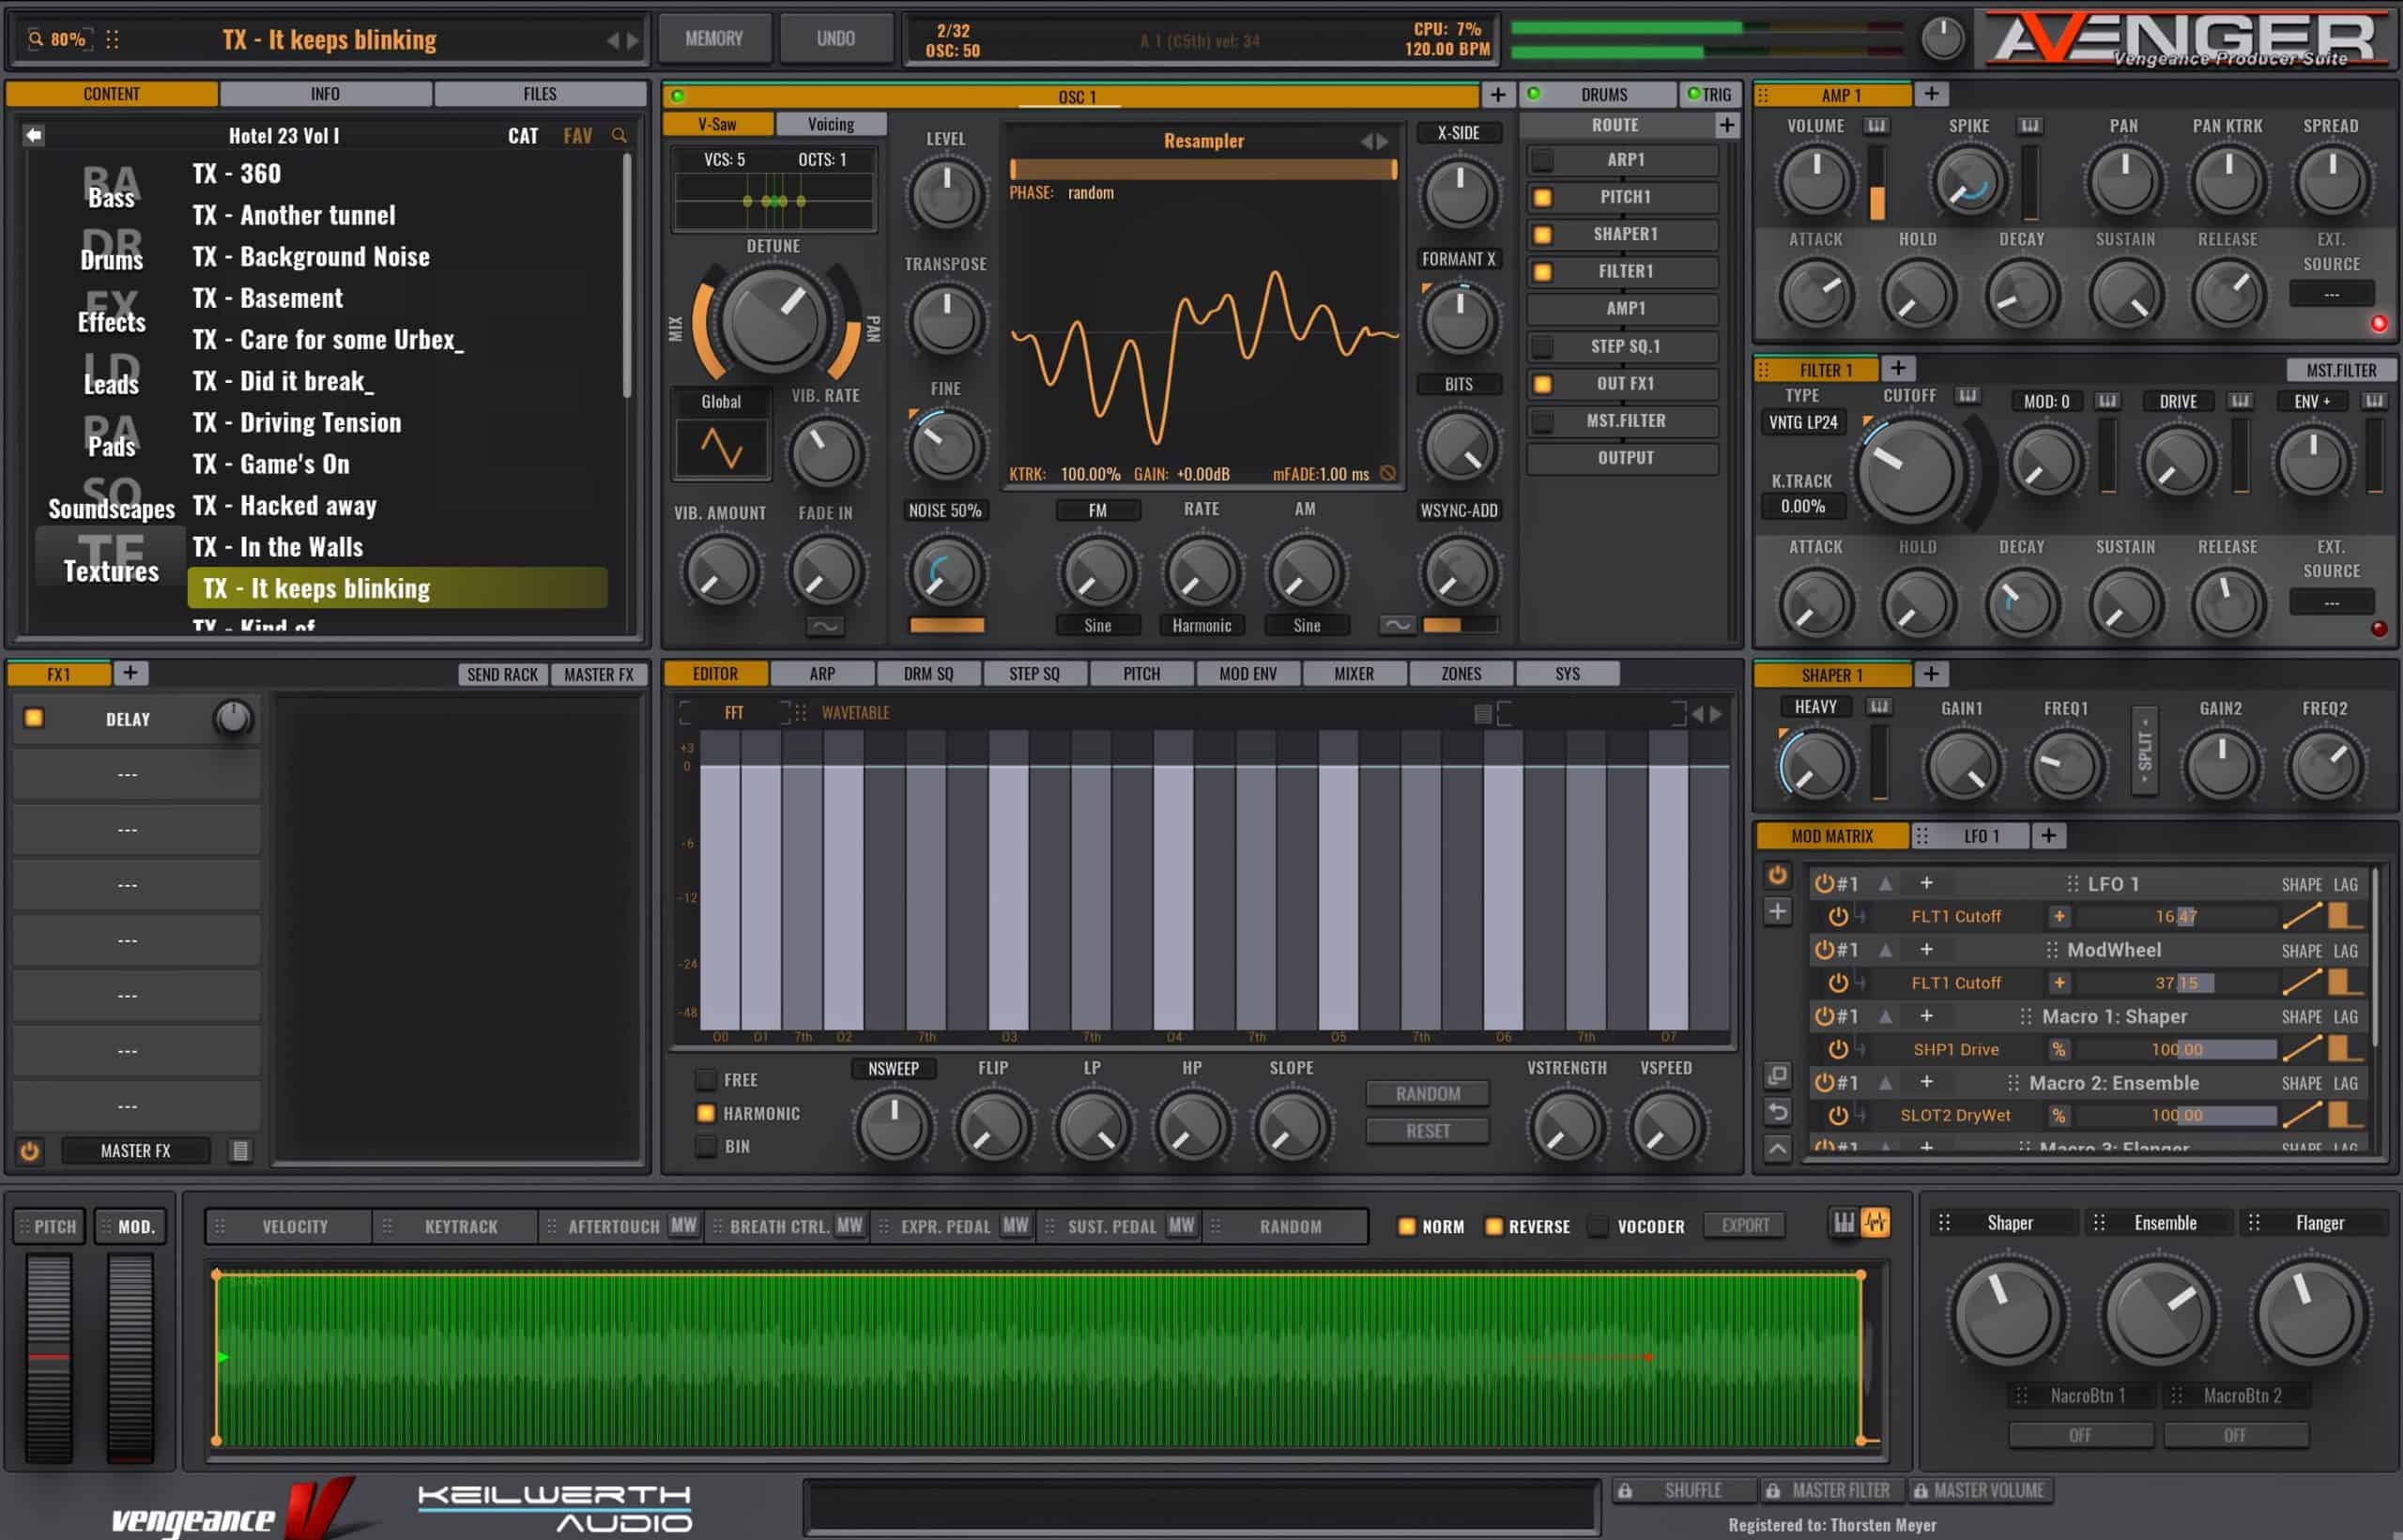Viewport: 2403px width, 1540px height.
Task: Open the Resampler oscillator type selector
Action: click(1203, 141)
